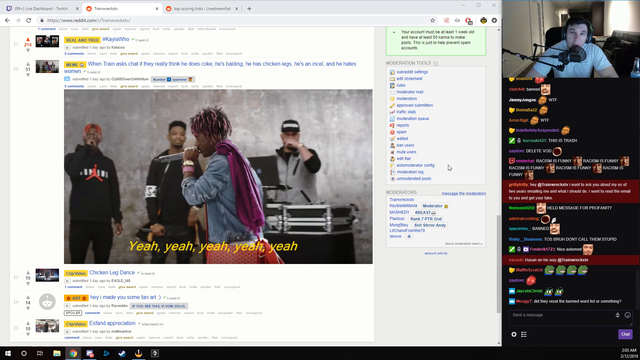This screenshot has height=360, width=640.
Task: Open the moderator mail link
Action: [x=410, y=92]
